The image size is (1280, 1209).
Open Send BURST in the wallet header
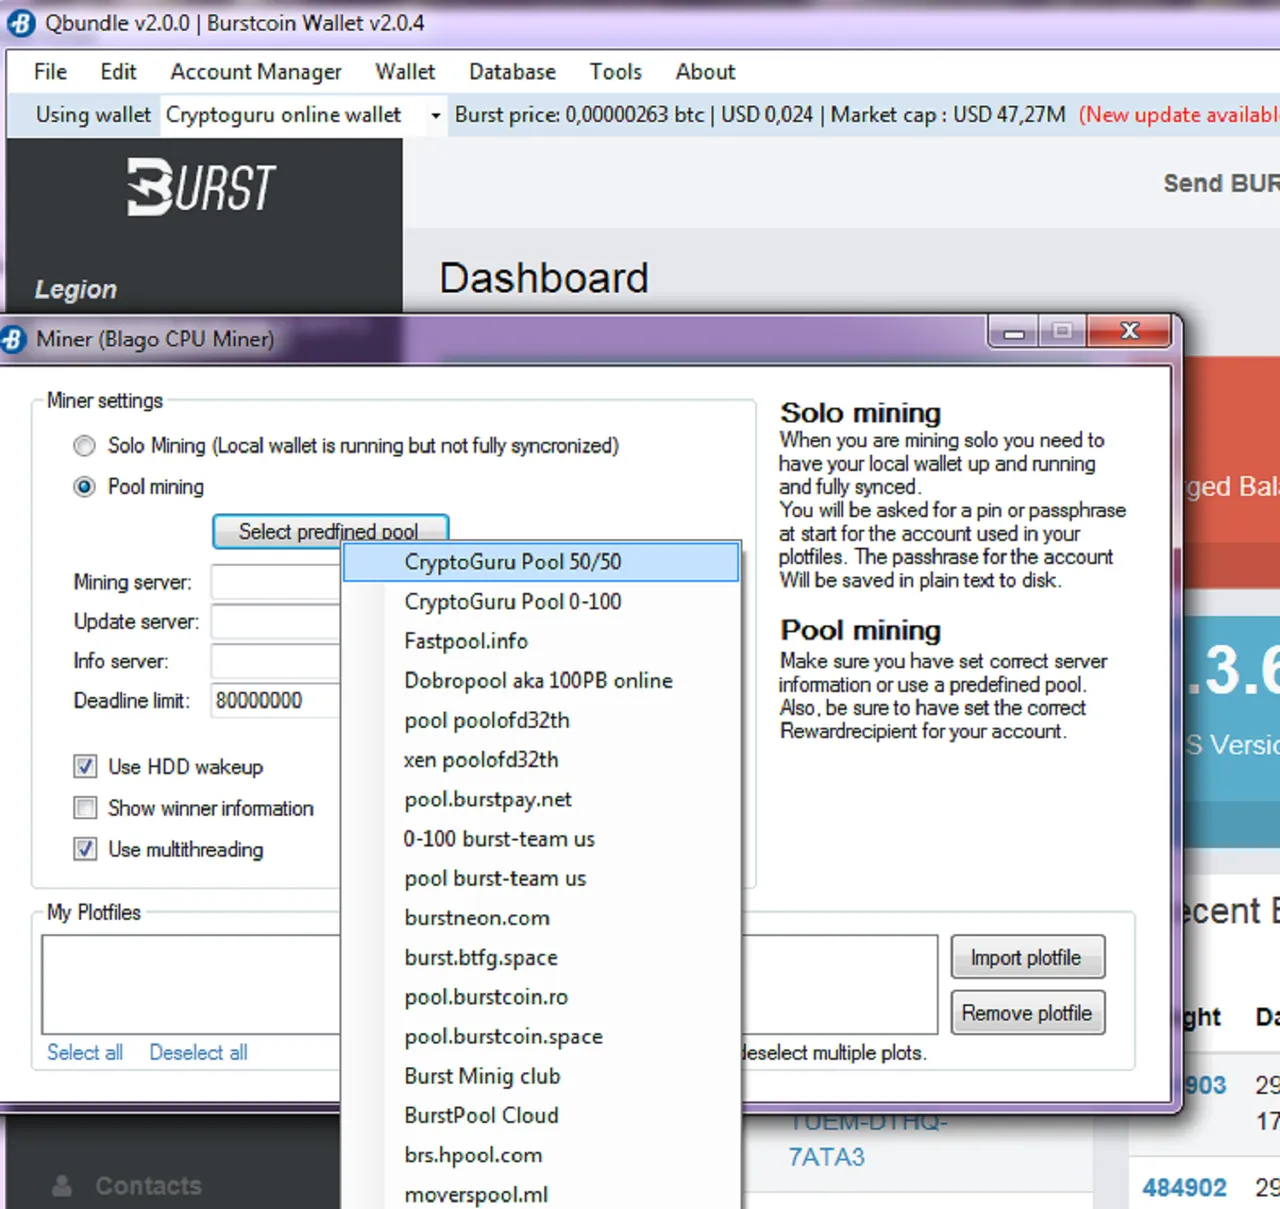pyautogui.click(x=1221, y=184)
